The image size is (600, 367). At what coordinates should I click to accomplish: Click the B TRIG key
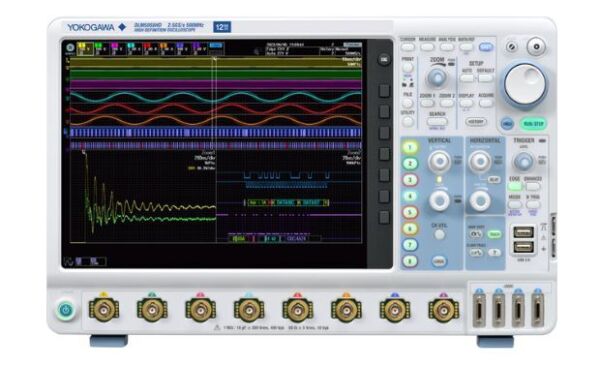[x=533, y=204]
